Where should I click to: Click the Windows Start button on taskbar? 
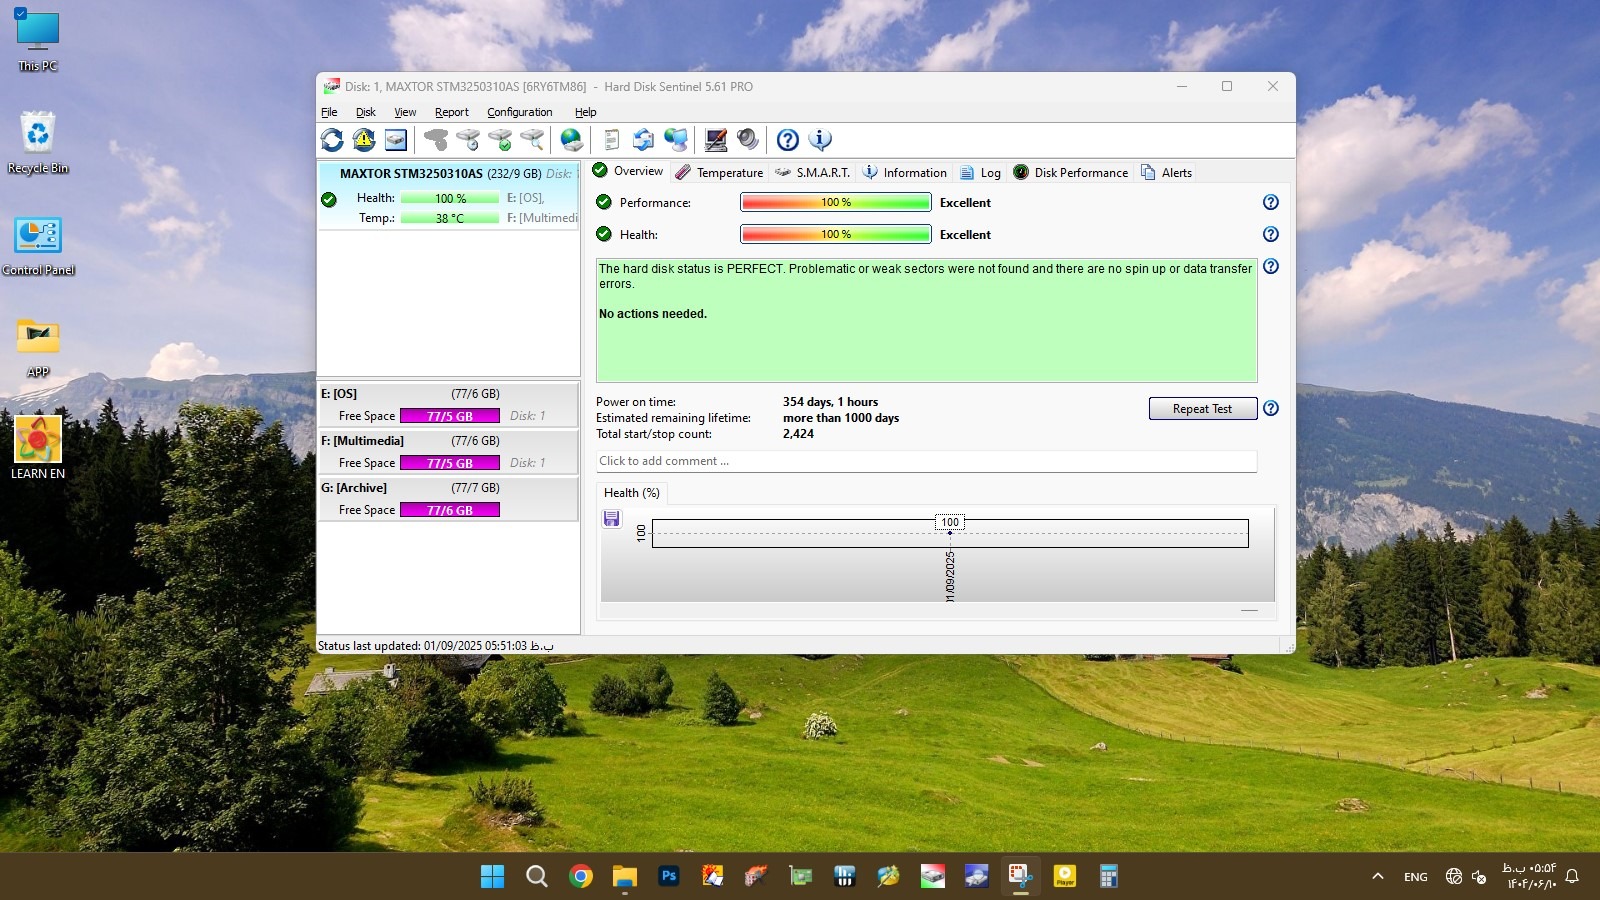click(x=493, y=877)
